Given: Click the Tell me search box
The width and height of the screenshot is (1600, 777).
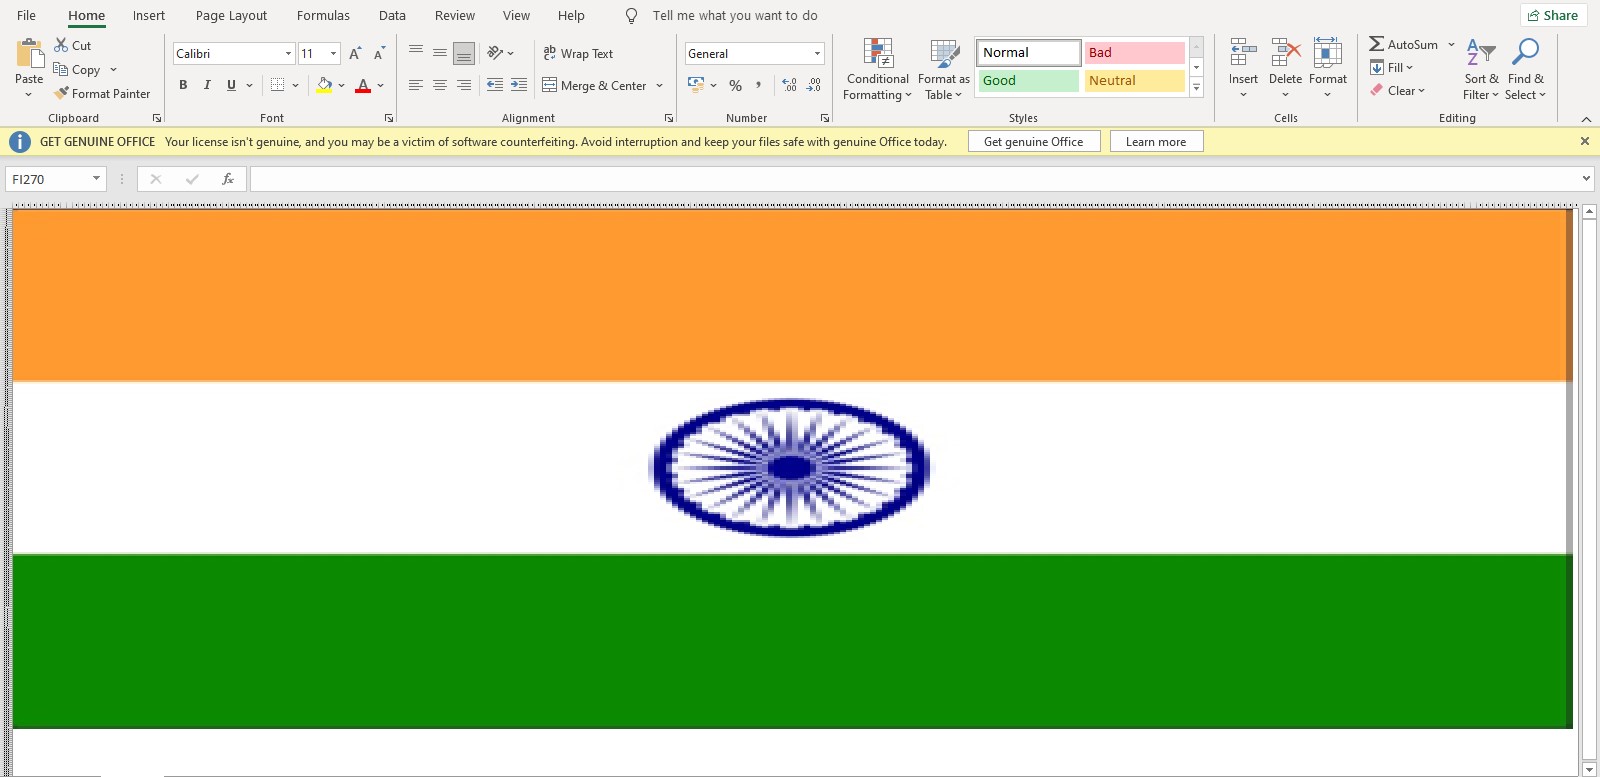Looking at the screenshot, I should click(735, 15).
